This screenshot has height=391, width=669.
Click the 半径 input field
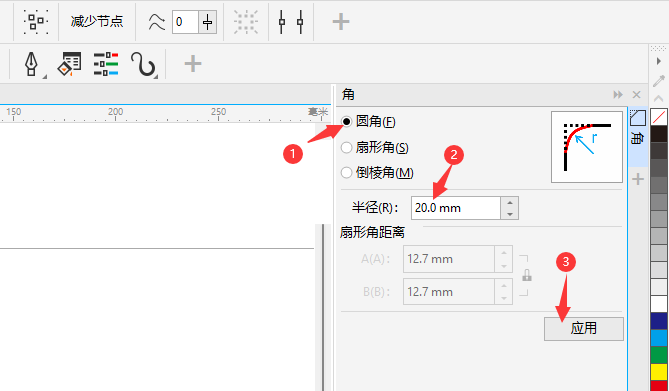tap(456, 208)
